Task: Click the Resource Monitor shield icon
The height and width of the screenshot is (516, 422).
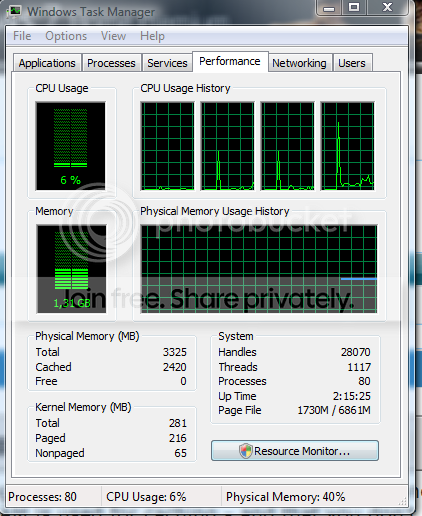Action: coord(246,451)
